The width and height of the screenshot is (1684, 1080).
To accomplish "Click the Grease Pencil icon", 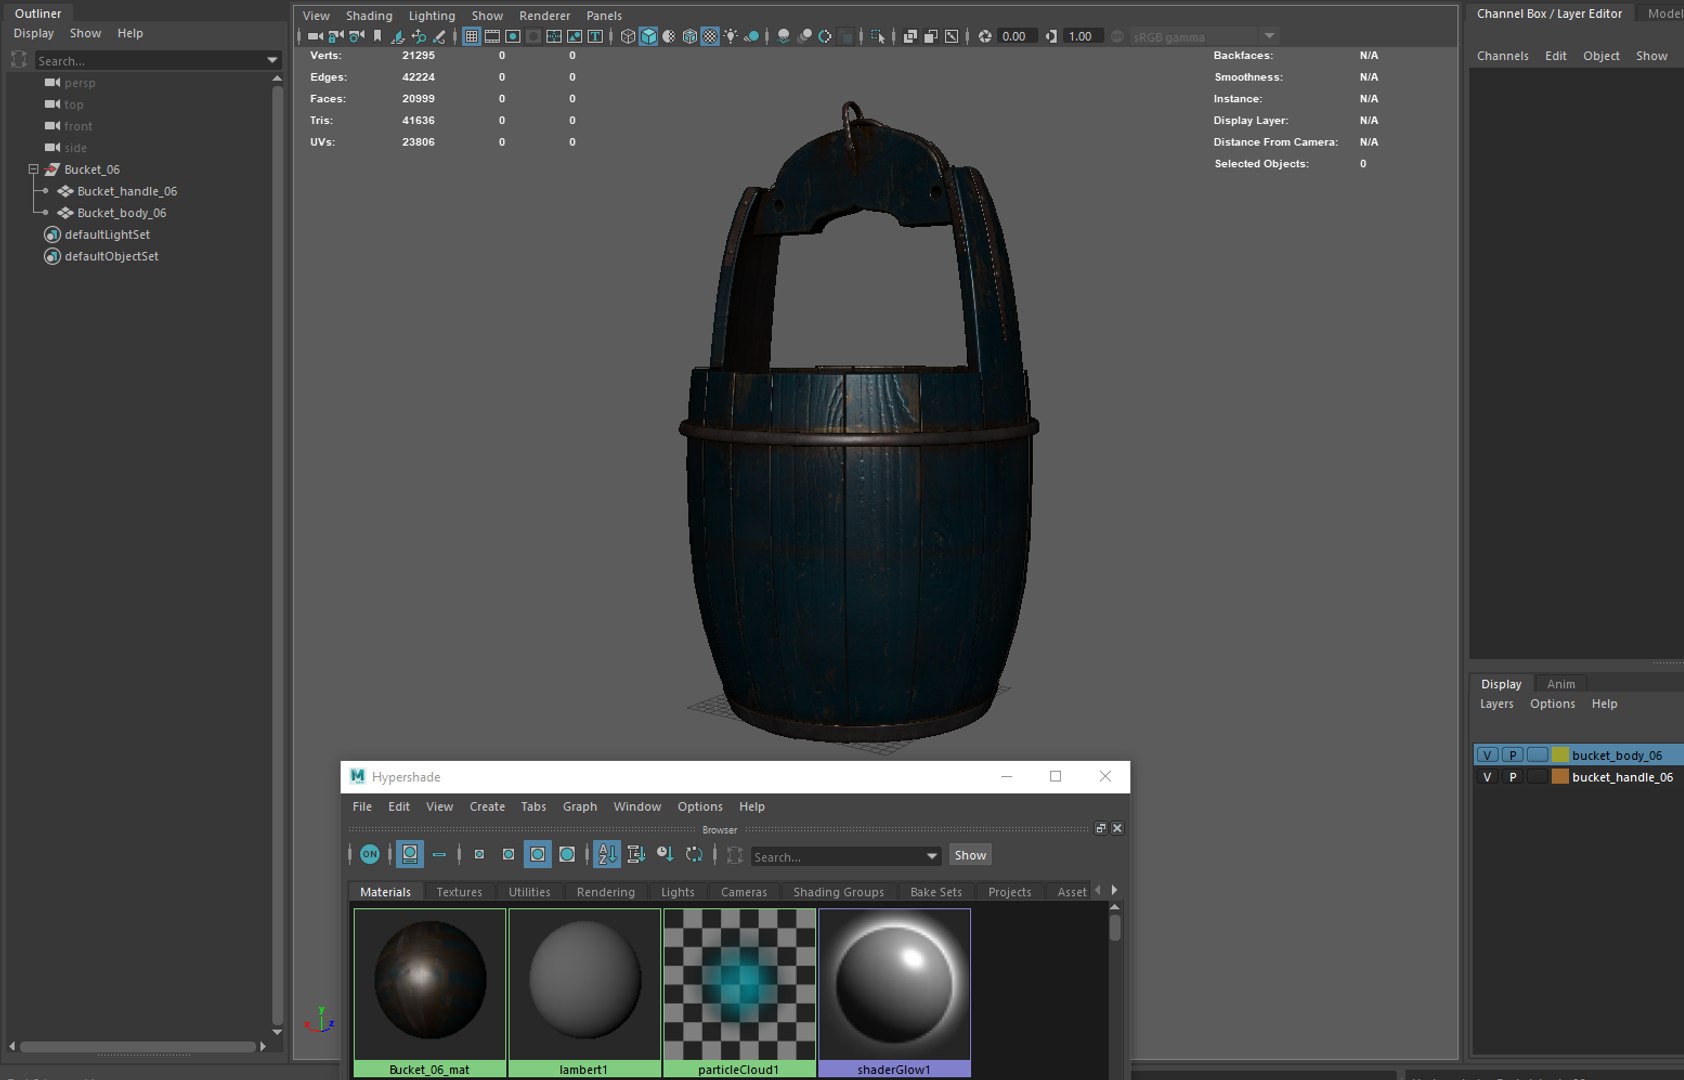I will point(439,36).
